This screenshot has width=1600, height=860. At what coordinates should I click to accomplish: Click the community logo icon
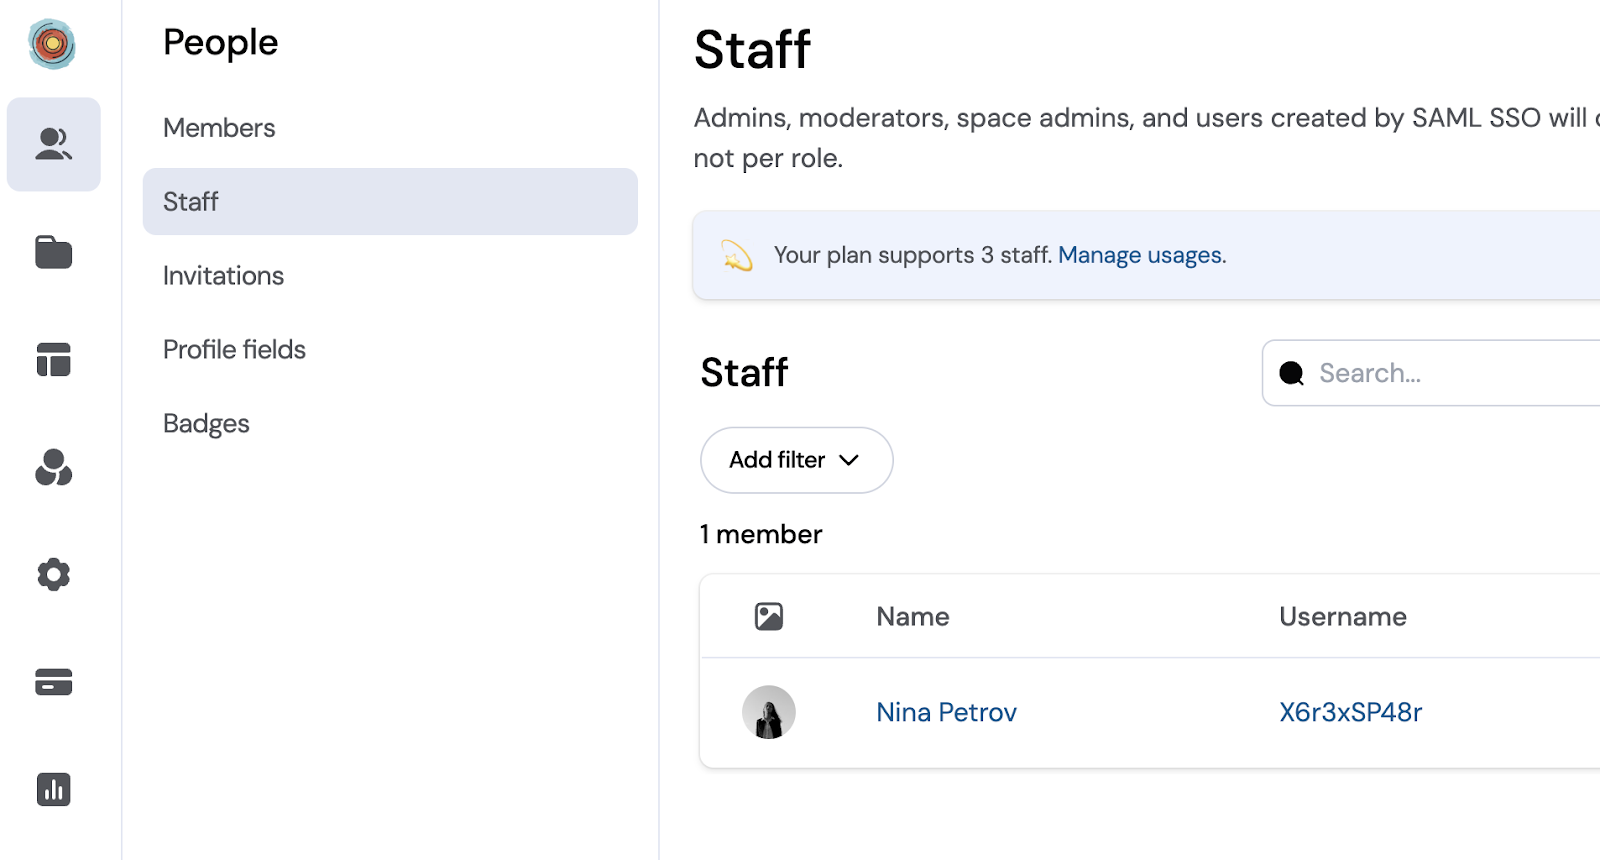click(x=52, y=44)
